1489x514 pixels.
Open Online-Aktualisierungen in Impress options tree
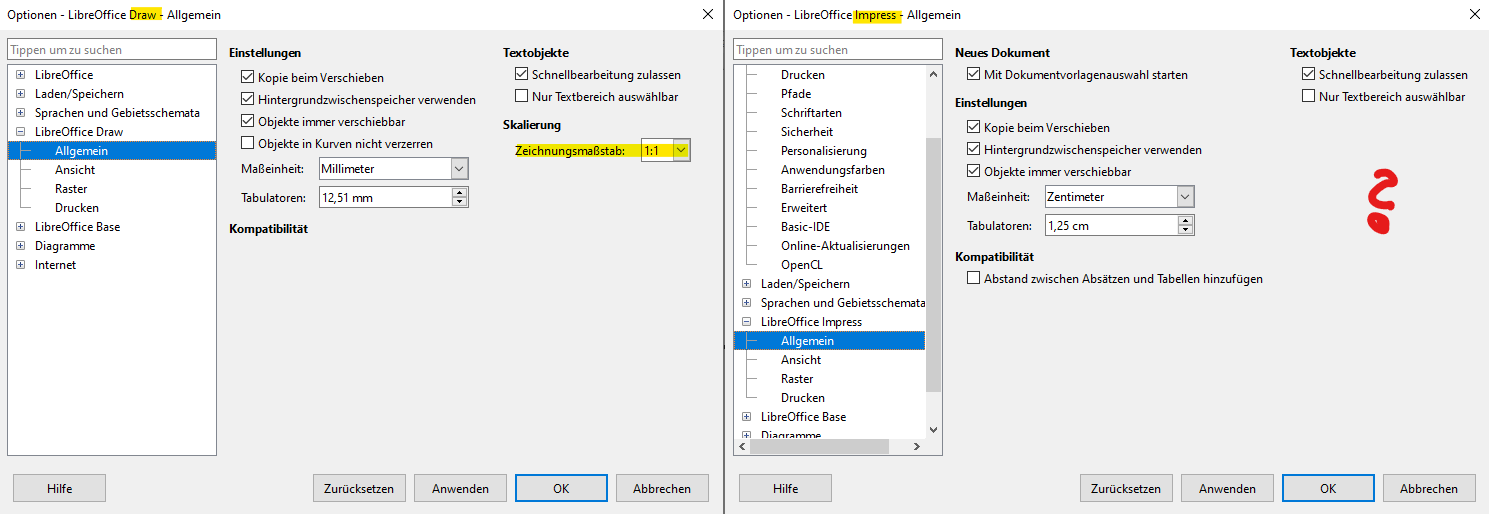coord(845,246)
